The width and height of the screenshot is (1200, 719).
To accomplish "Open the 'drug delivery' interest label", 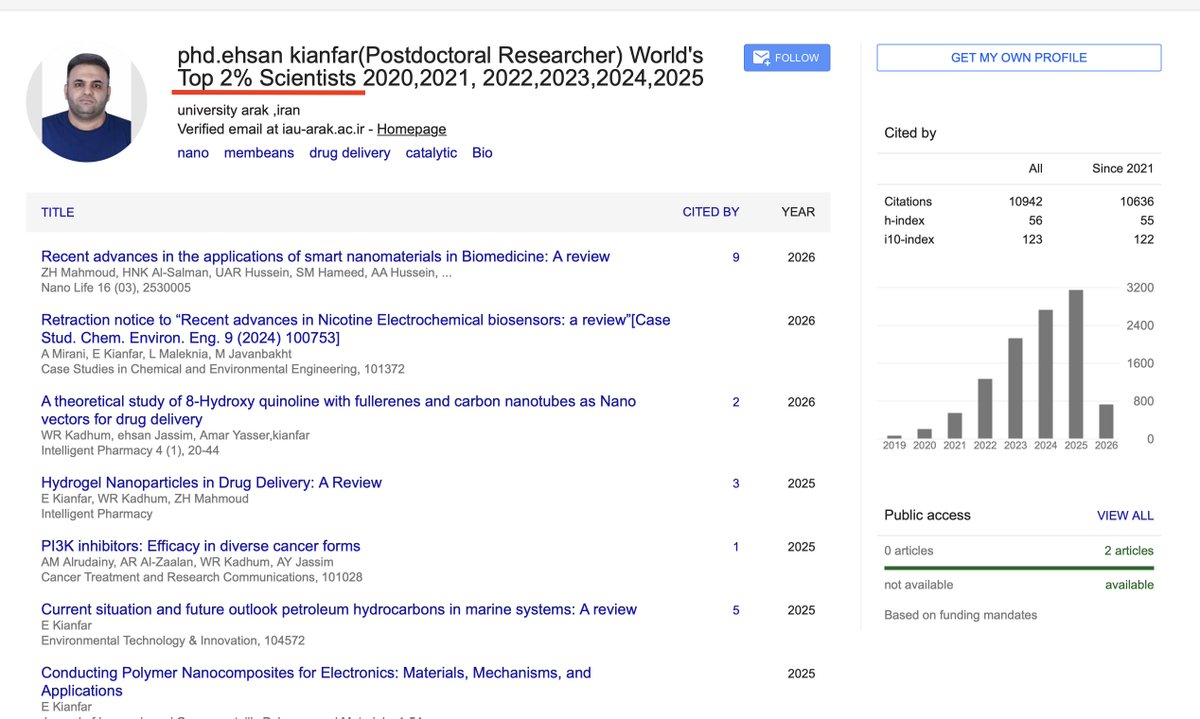I will click(x=349, y=152).
